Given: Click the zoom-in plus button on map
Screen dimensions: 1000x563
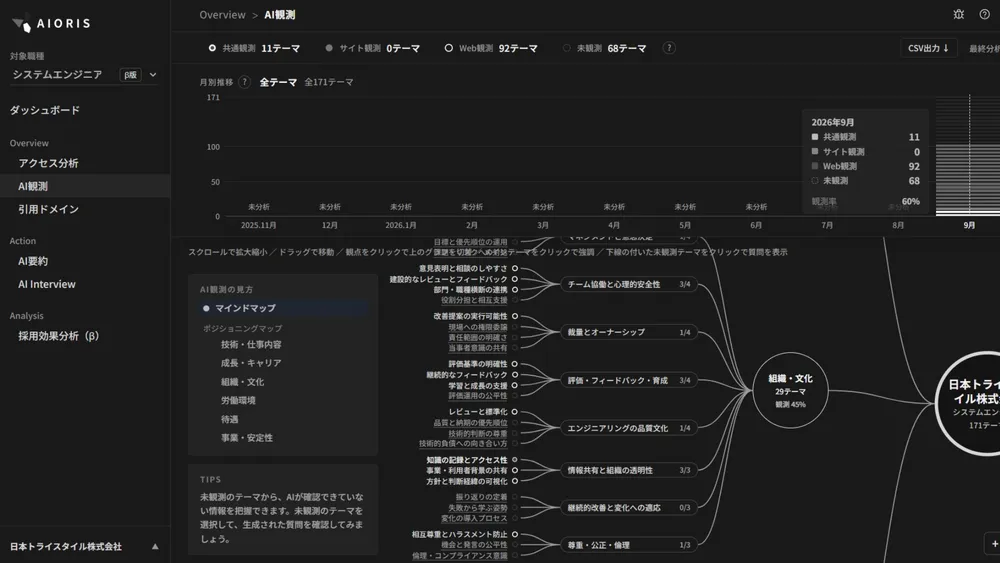Looking at the screenshot, I should (994, 544).
